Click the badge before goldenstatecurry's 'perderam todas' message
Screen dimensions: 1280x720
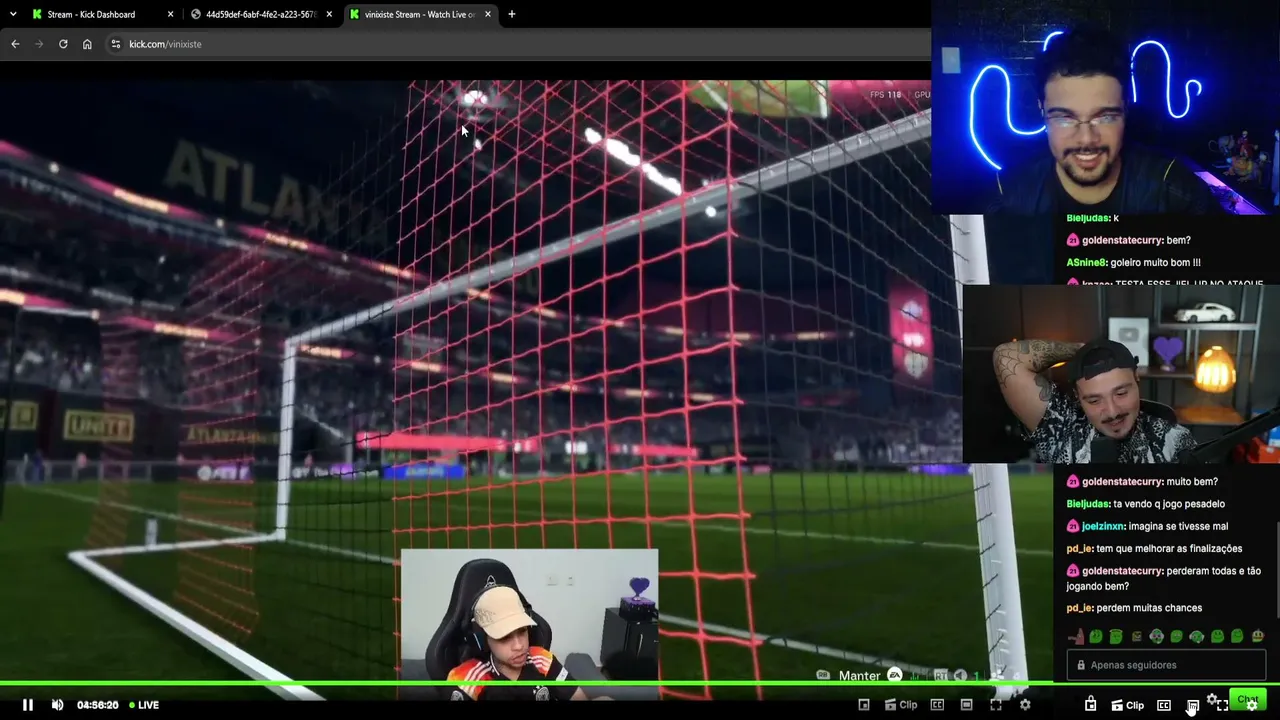[x=1073, y=571]
